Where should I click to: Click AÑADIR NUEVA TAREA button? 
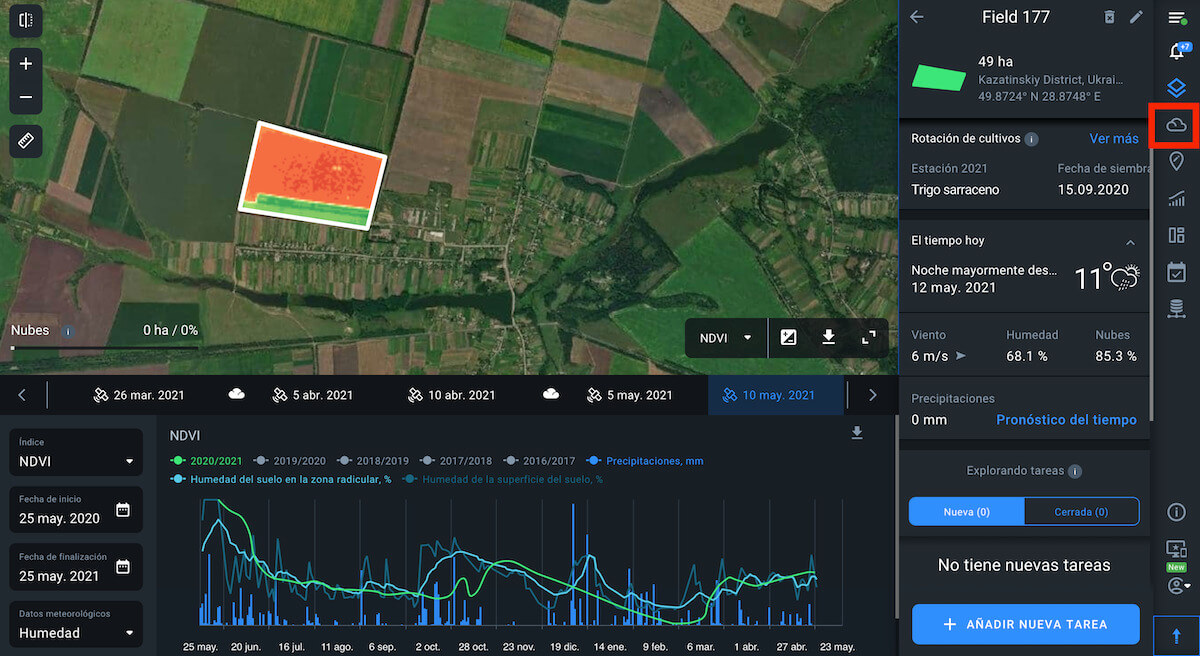pyautogui.click(x=1025, y=624)
